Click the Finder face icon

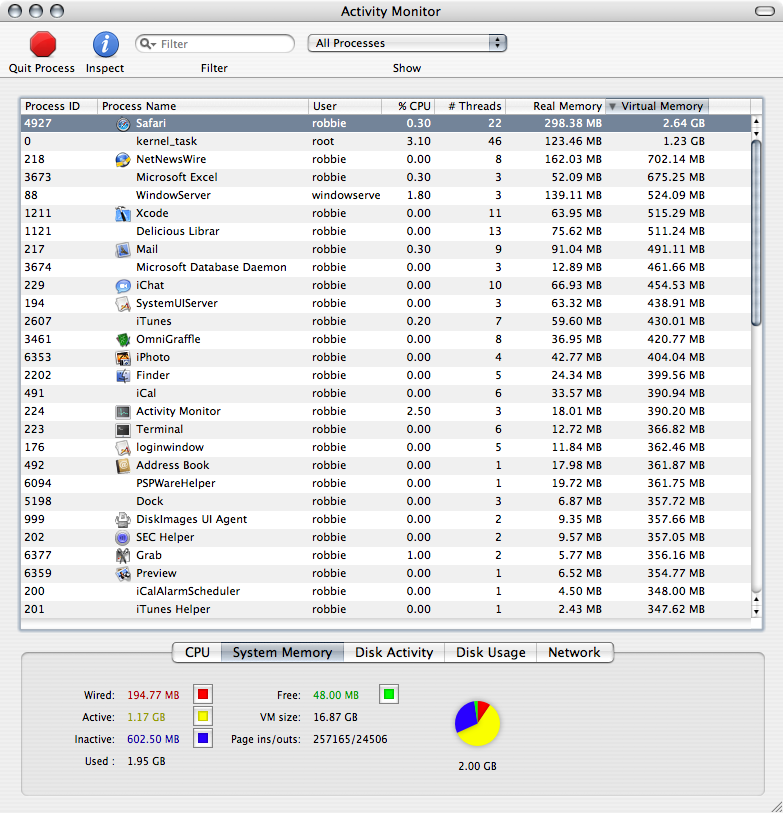(123, 375)
